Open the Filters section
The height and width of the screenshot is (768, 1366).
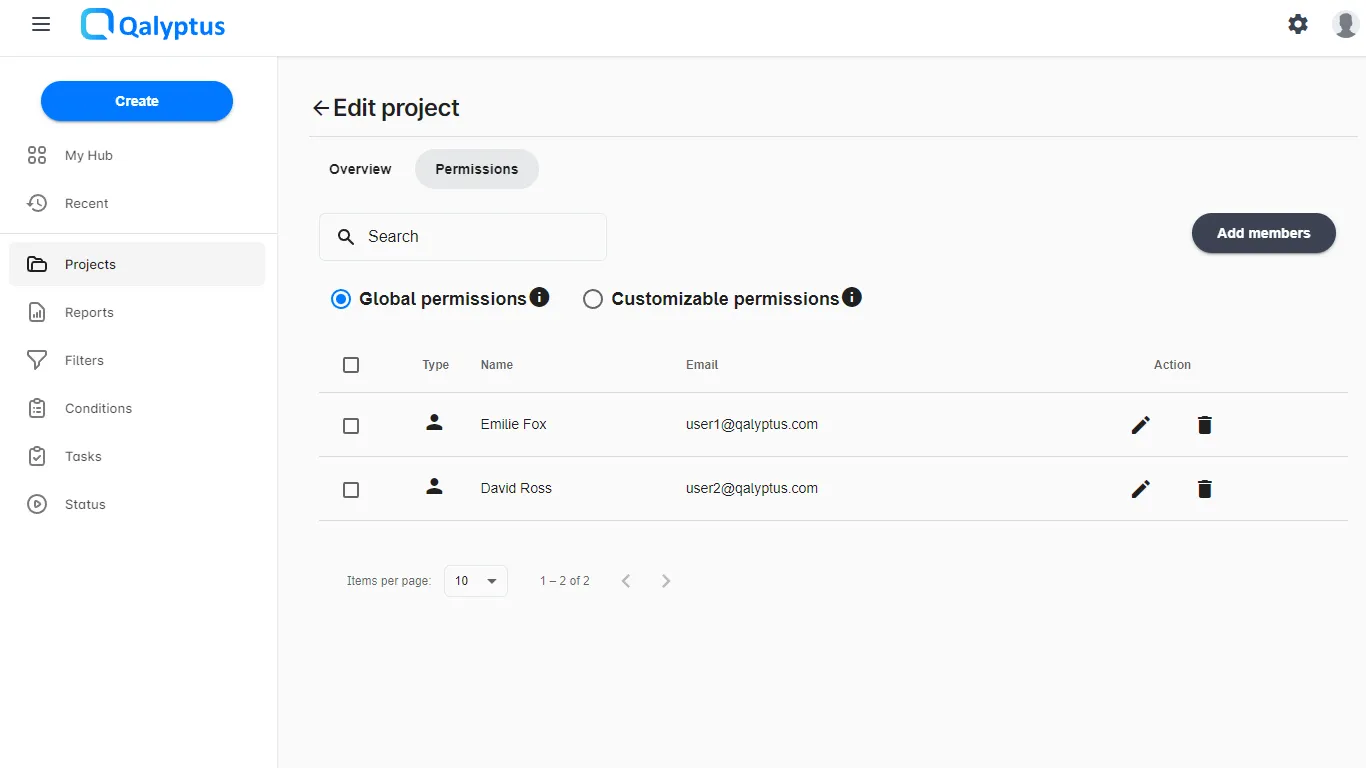(x=85, y=360)
